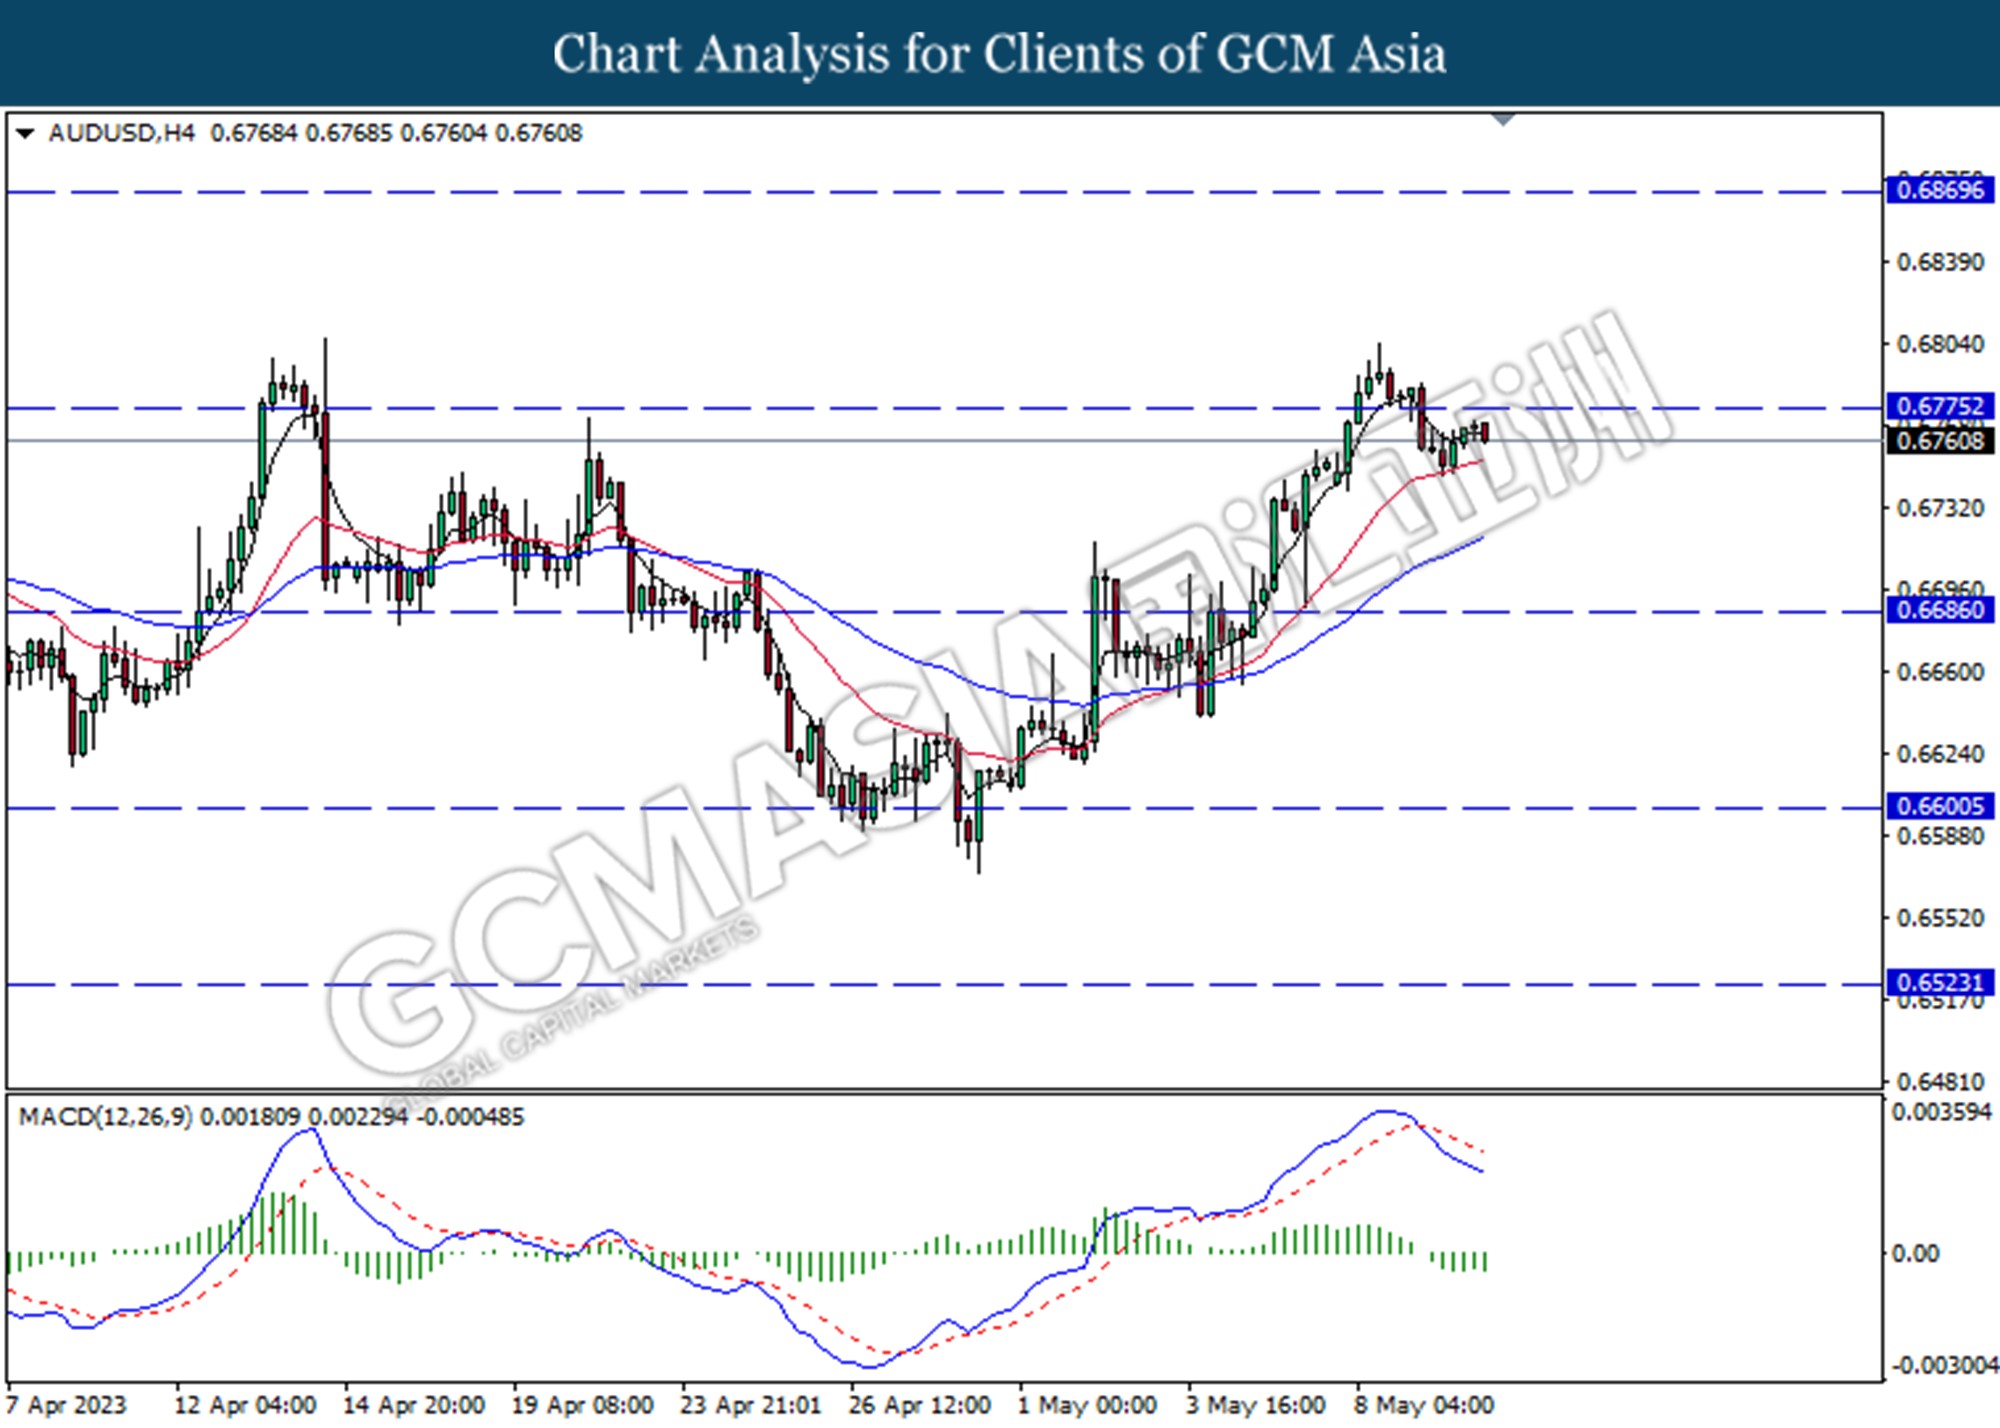Click the current price label 0.67608
This screenshot has width=2000, height=1428.
1940,441
